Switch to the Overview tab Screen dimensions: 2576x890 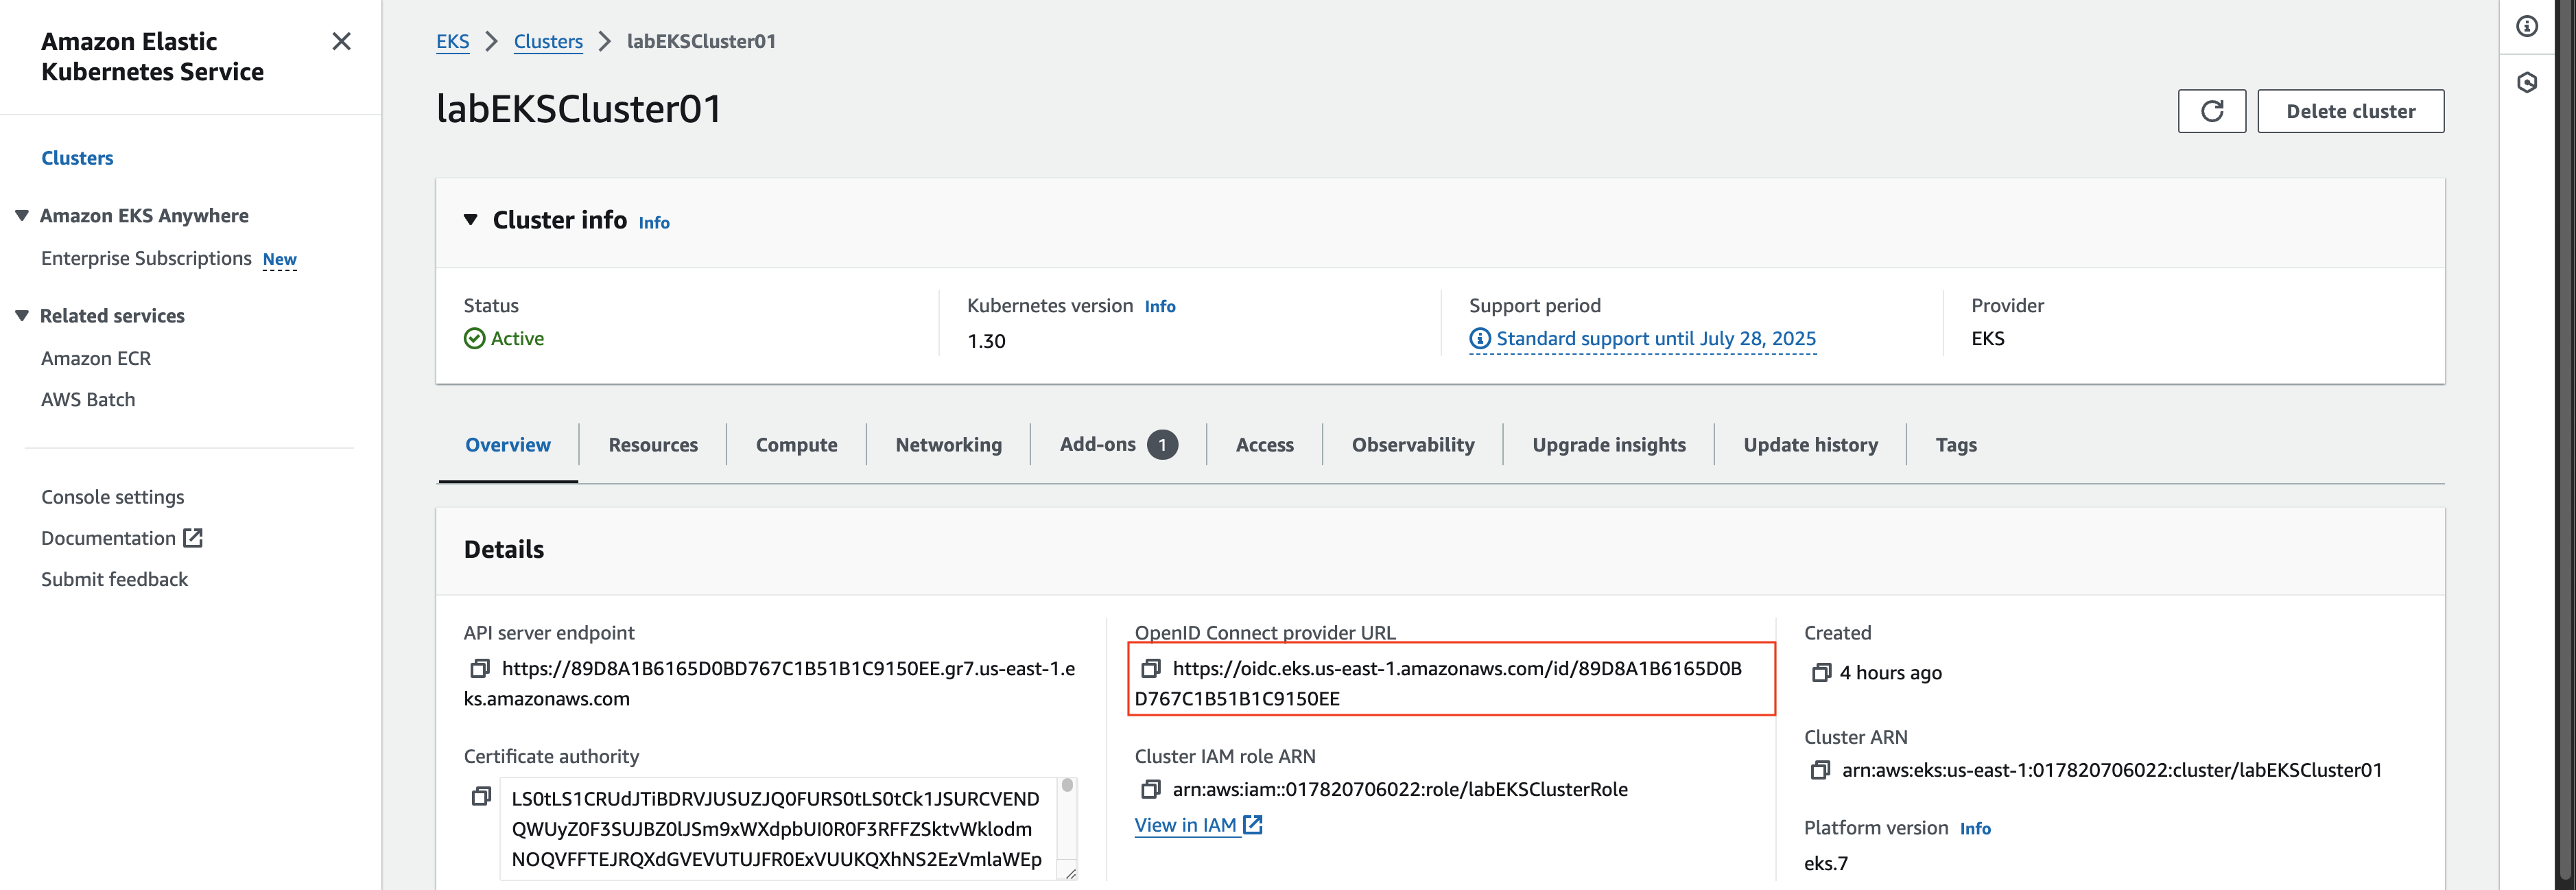point(508,445)
